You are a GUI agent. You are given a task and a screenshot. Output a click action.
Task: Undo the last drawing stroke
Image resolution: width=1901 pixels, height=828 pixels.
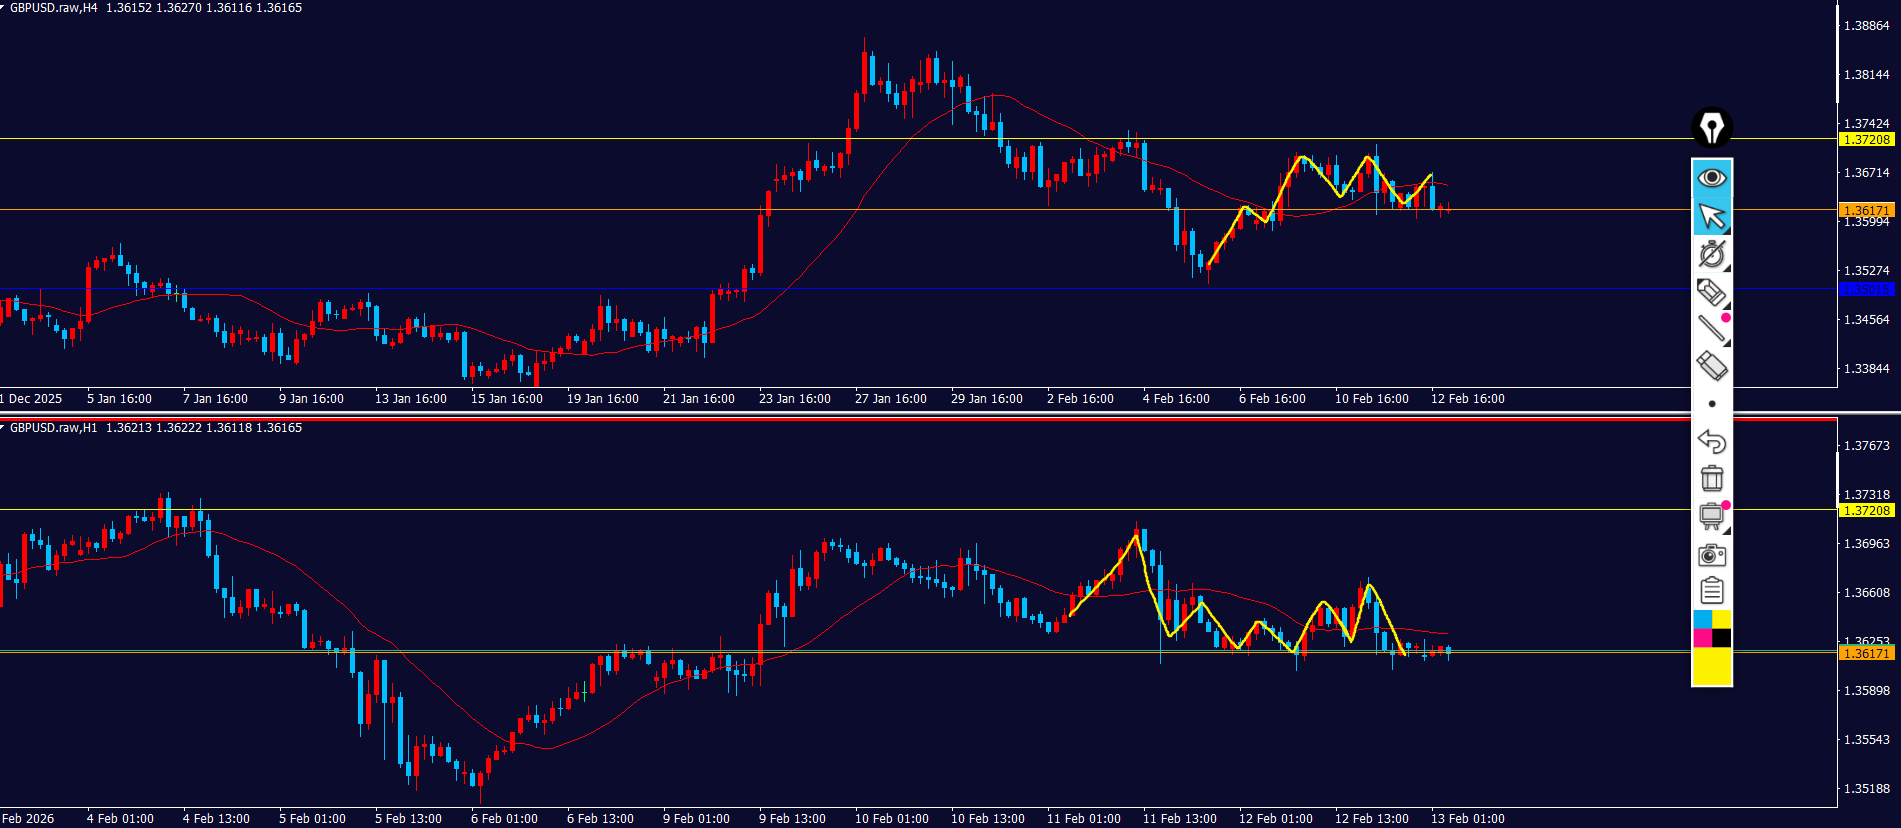coord(1712,441)
